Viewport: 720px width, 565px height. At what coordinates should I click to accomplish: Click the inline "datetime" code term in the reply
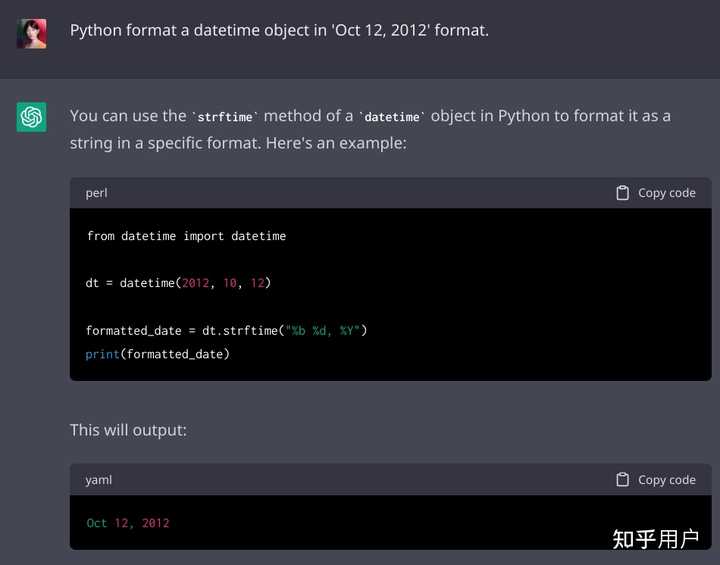pyautogui.click(x=392, y=117)
